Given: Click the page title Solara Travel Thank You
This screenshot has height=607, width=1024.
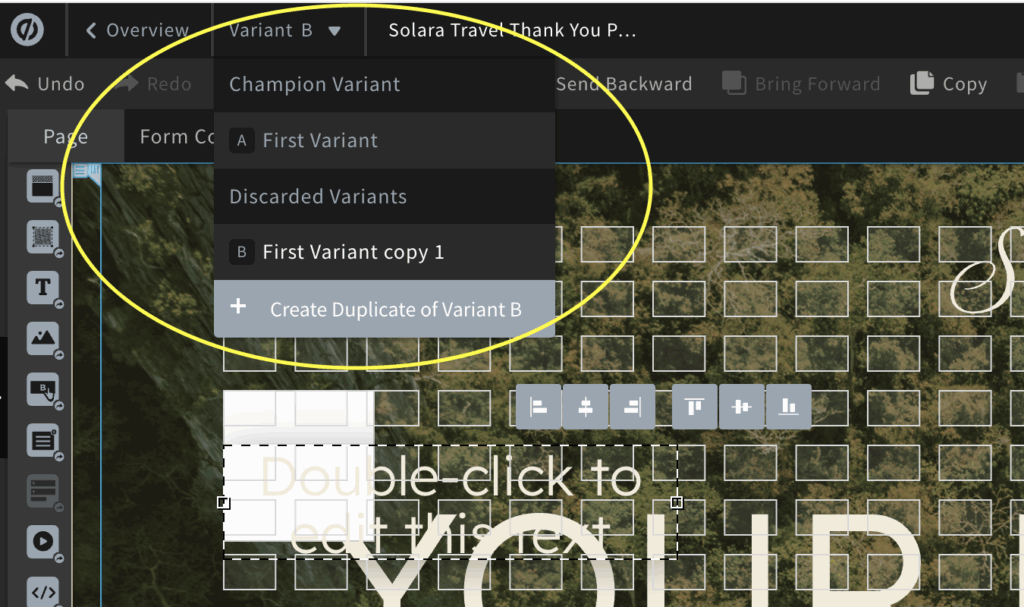Looking at the screenshot, I should (512, 30).
